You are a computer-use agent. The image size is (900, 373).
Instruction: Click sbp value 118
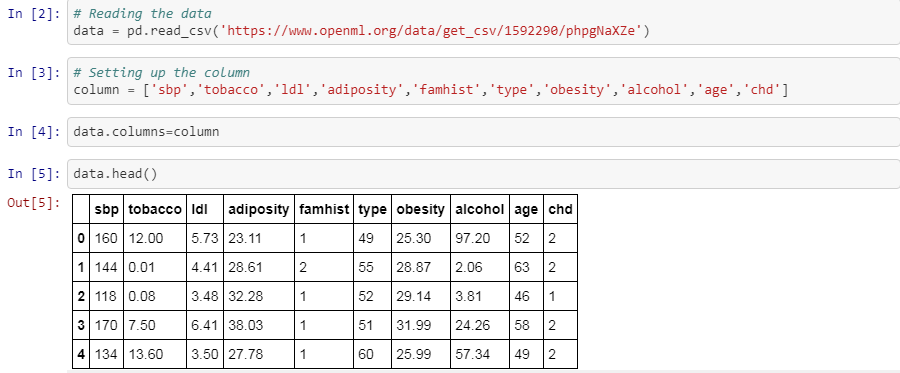pos(106,296)
